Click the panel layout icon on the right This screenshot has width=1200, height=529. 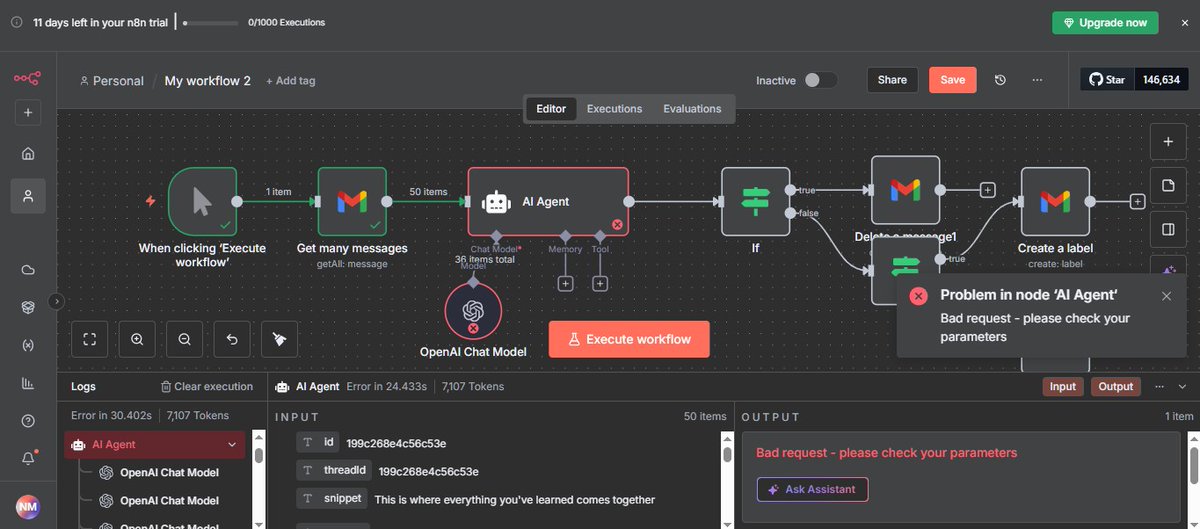(x=1168, y=229)
